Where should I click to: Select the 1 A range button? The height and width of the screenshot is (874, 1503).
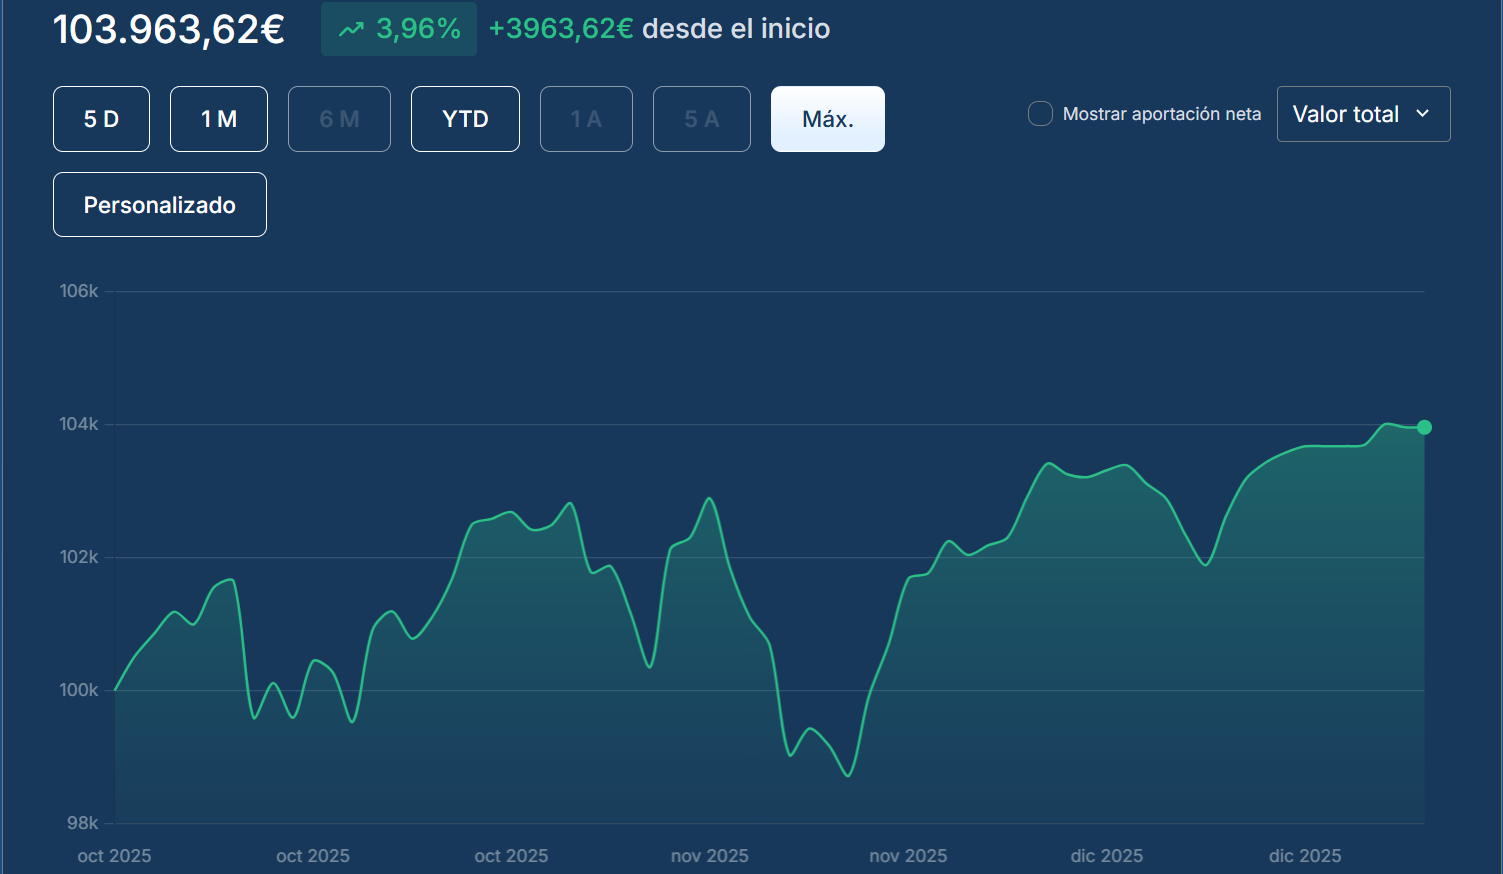586,119
